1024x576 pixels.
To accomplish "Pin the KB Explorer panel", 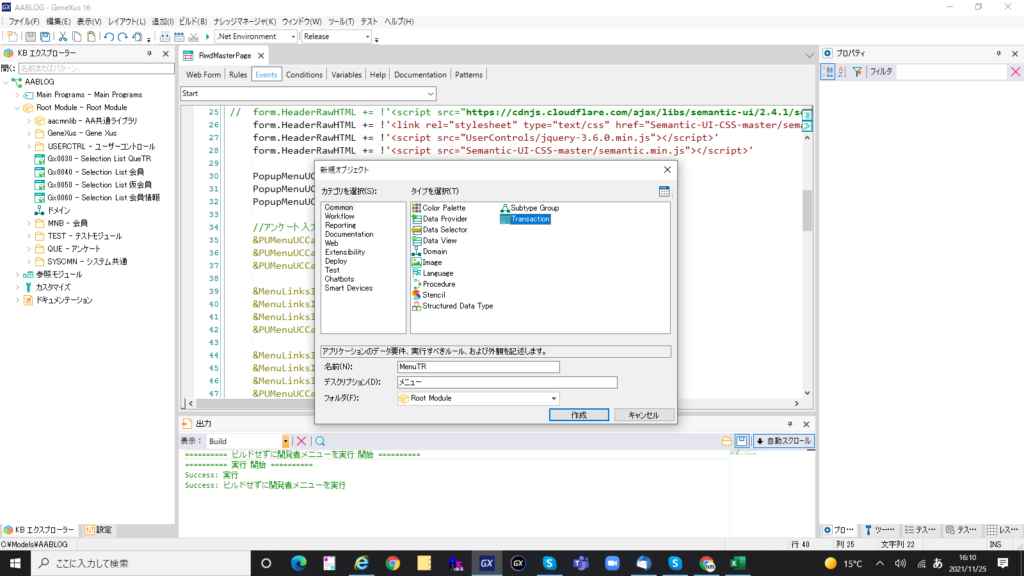I will pos(150,54).
